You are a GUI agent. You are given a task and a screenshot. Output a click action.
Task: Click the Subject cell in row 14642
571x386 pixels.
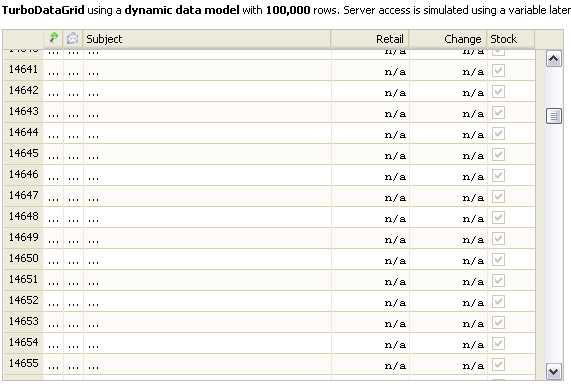207,91
